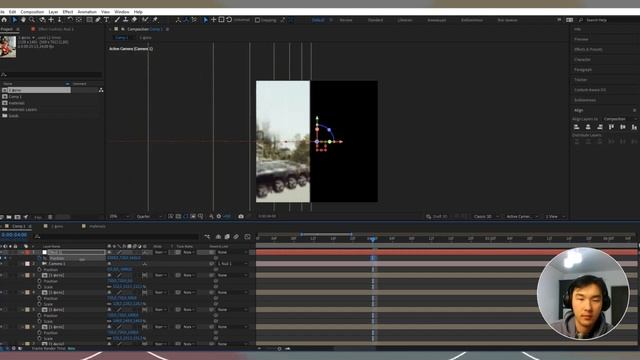Screen dimensions: 640x360
Task: Open the 1 View layout dropdown
Action: 555,216
